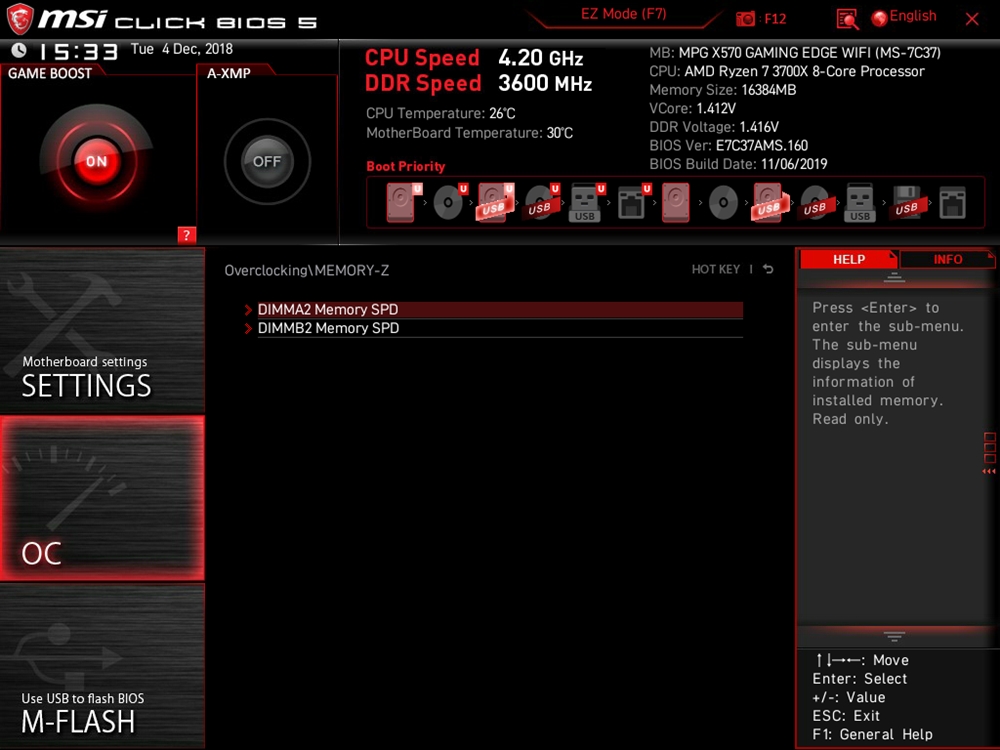Viewport: 1000px width, 750px height.
Task: Click the USB floppy boot device icon
Action: [x=906, y=204]
